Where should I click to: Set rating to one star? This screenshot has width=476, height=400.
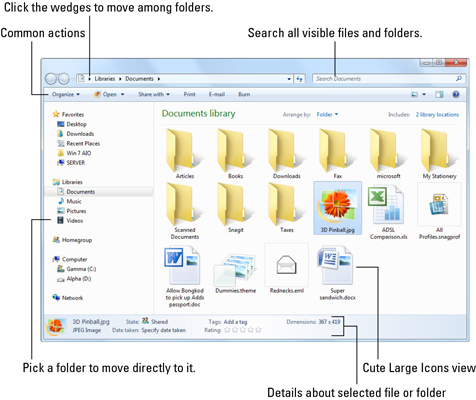tap(227, 330)
